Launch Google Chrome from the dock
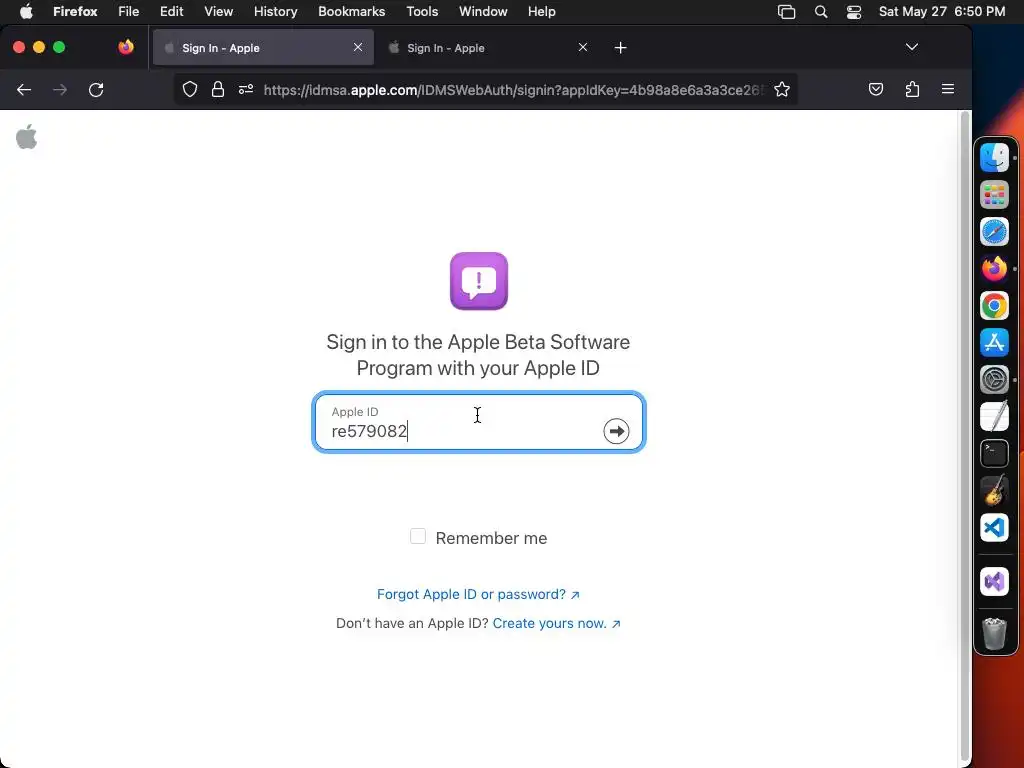Image resolution: width=1024 pixels, height=768 pixels. tap(994, 306)
